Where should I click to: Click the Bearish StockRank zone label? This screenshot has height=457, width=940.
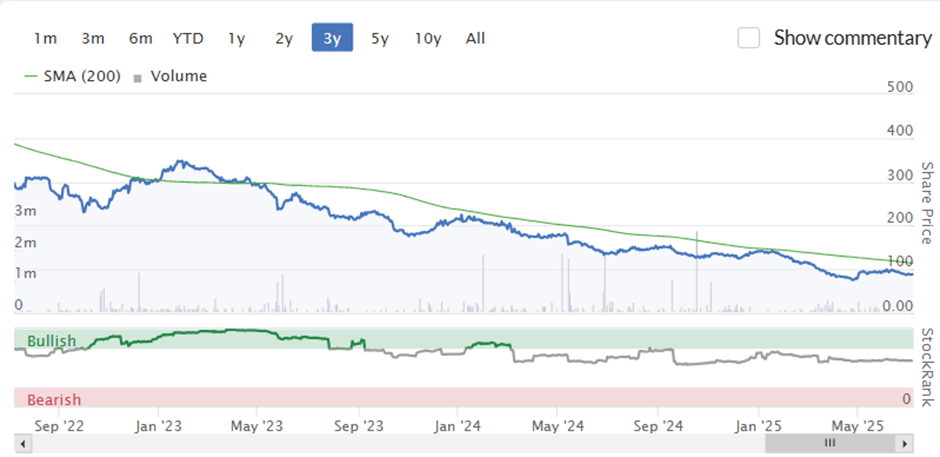tap(54, 399)
